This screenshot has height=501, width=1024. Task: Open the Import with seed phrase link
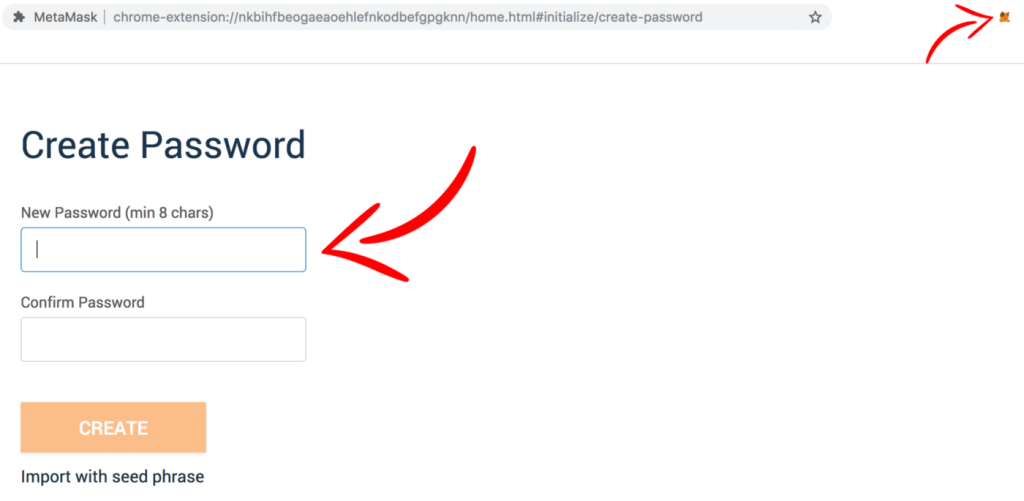click(112, 477)
